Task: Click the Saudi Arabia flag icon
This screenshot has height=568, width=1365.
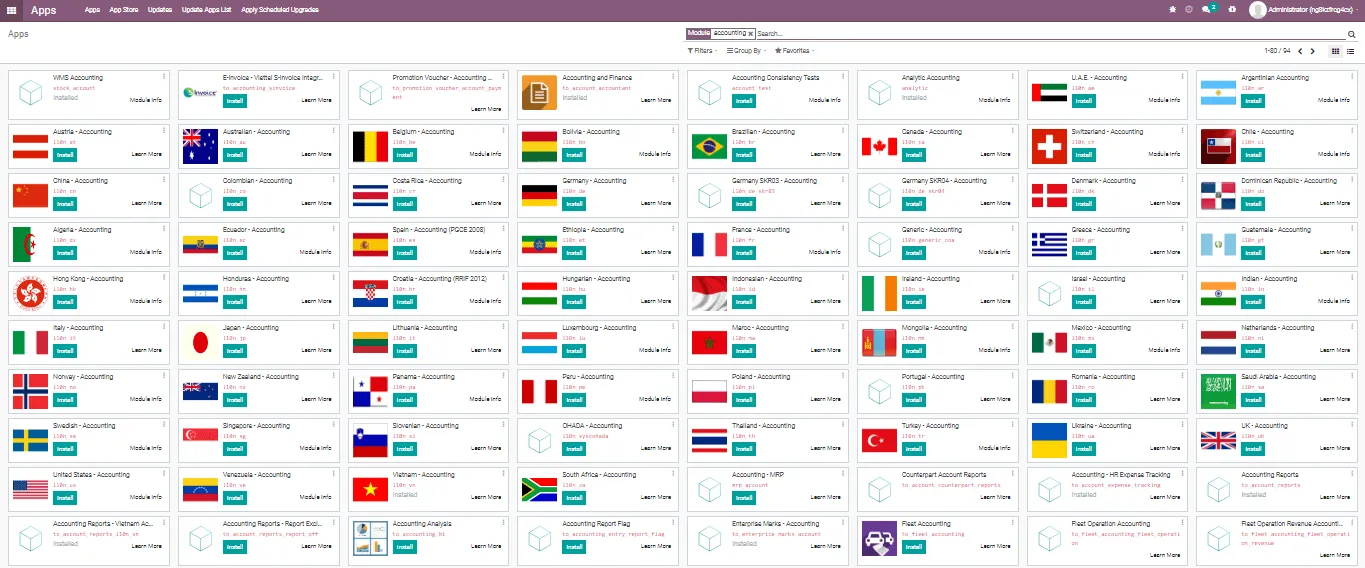Action: pos(1219,392)
